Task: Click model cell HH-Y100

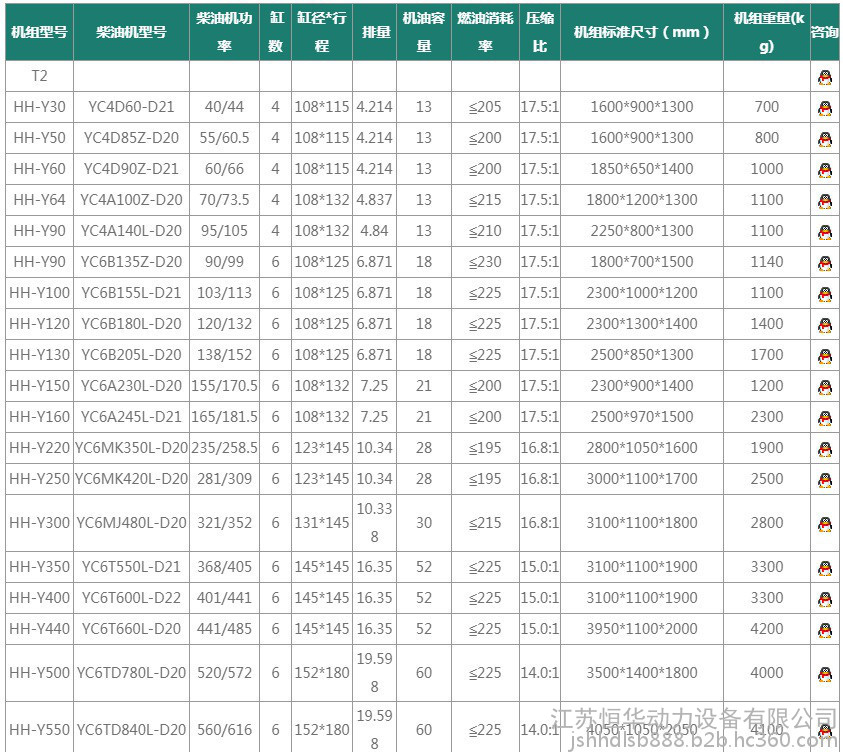Action: 39,293
